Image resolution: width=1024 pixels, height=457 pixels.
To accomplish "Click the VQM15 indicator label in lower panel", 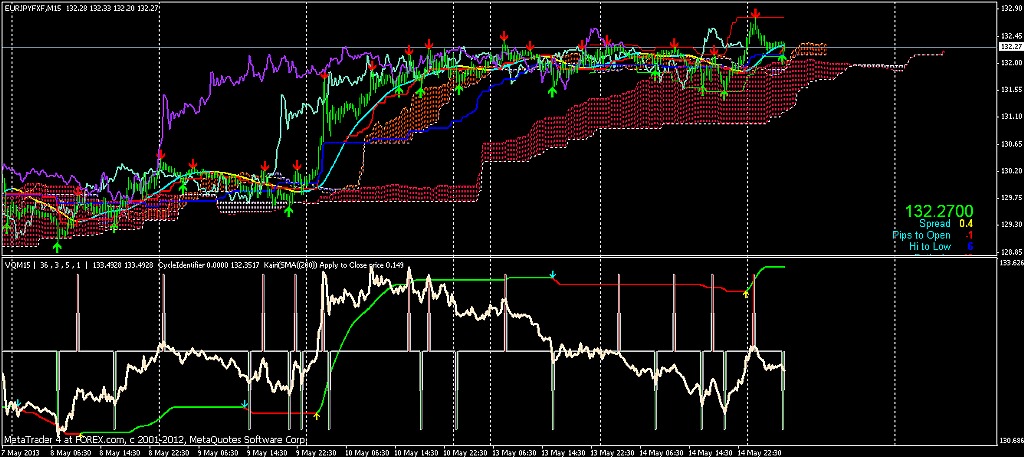I will (18, 266).
